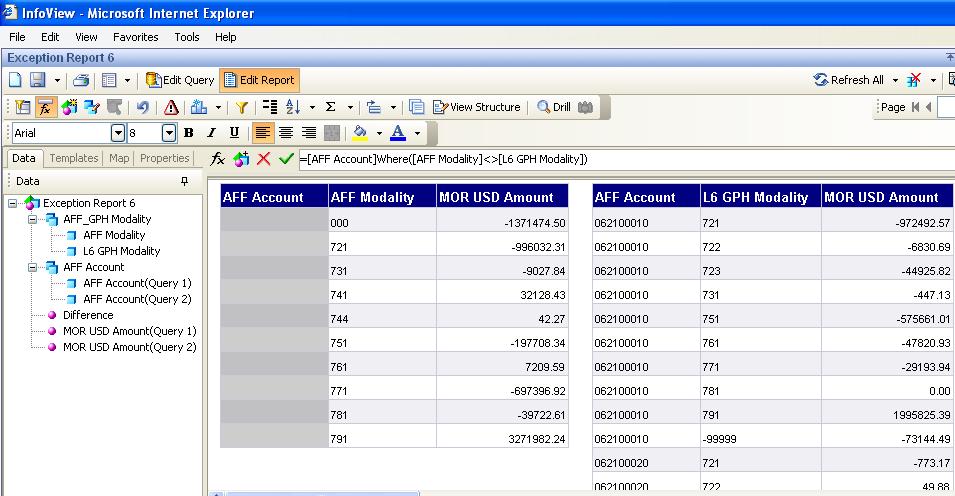Viewport: 955px width, 496px height.
Task: Click the document view mode icon
Action: click(x=110, y=80)
